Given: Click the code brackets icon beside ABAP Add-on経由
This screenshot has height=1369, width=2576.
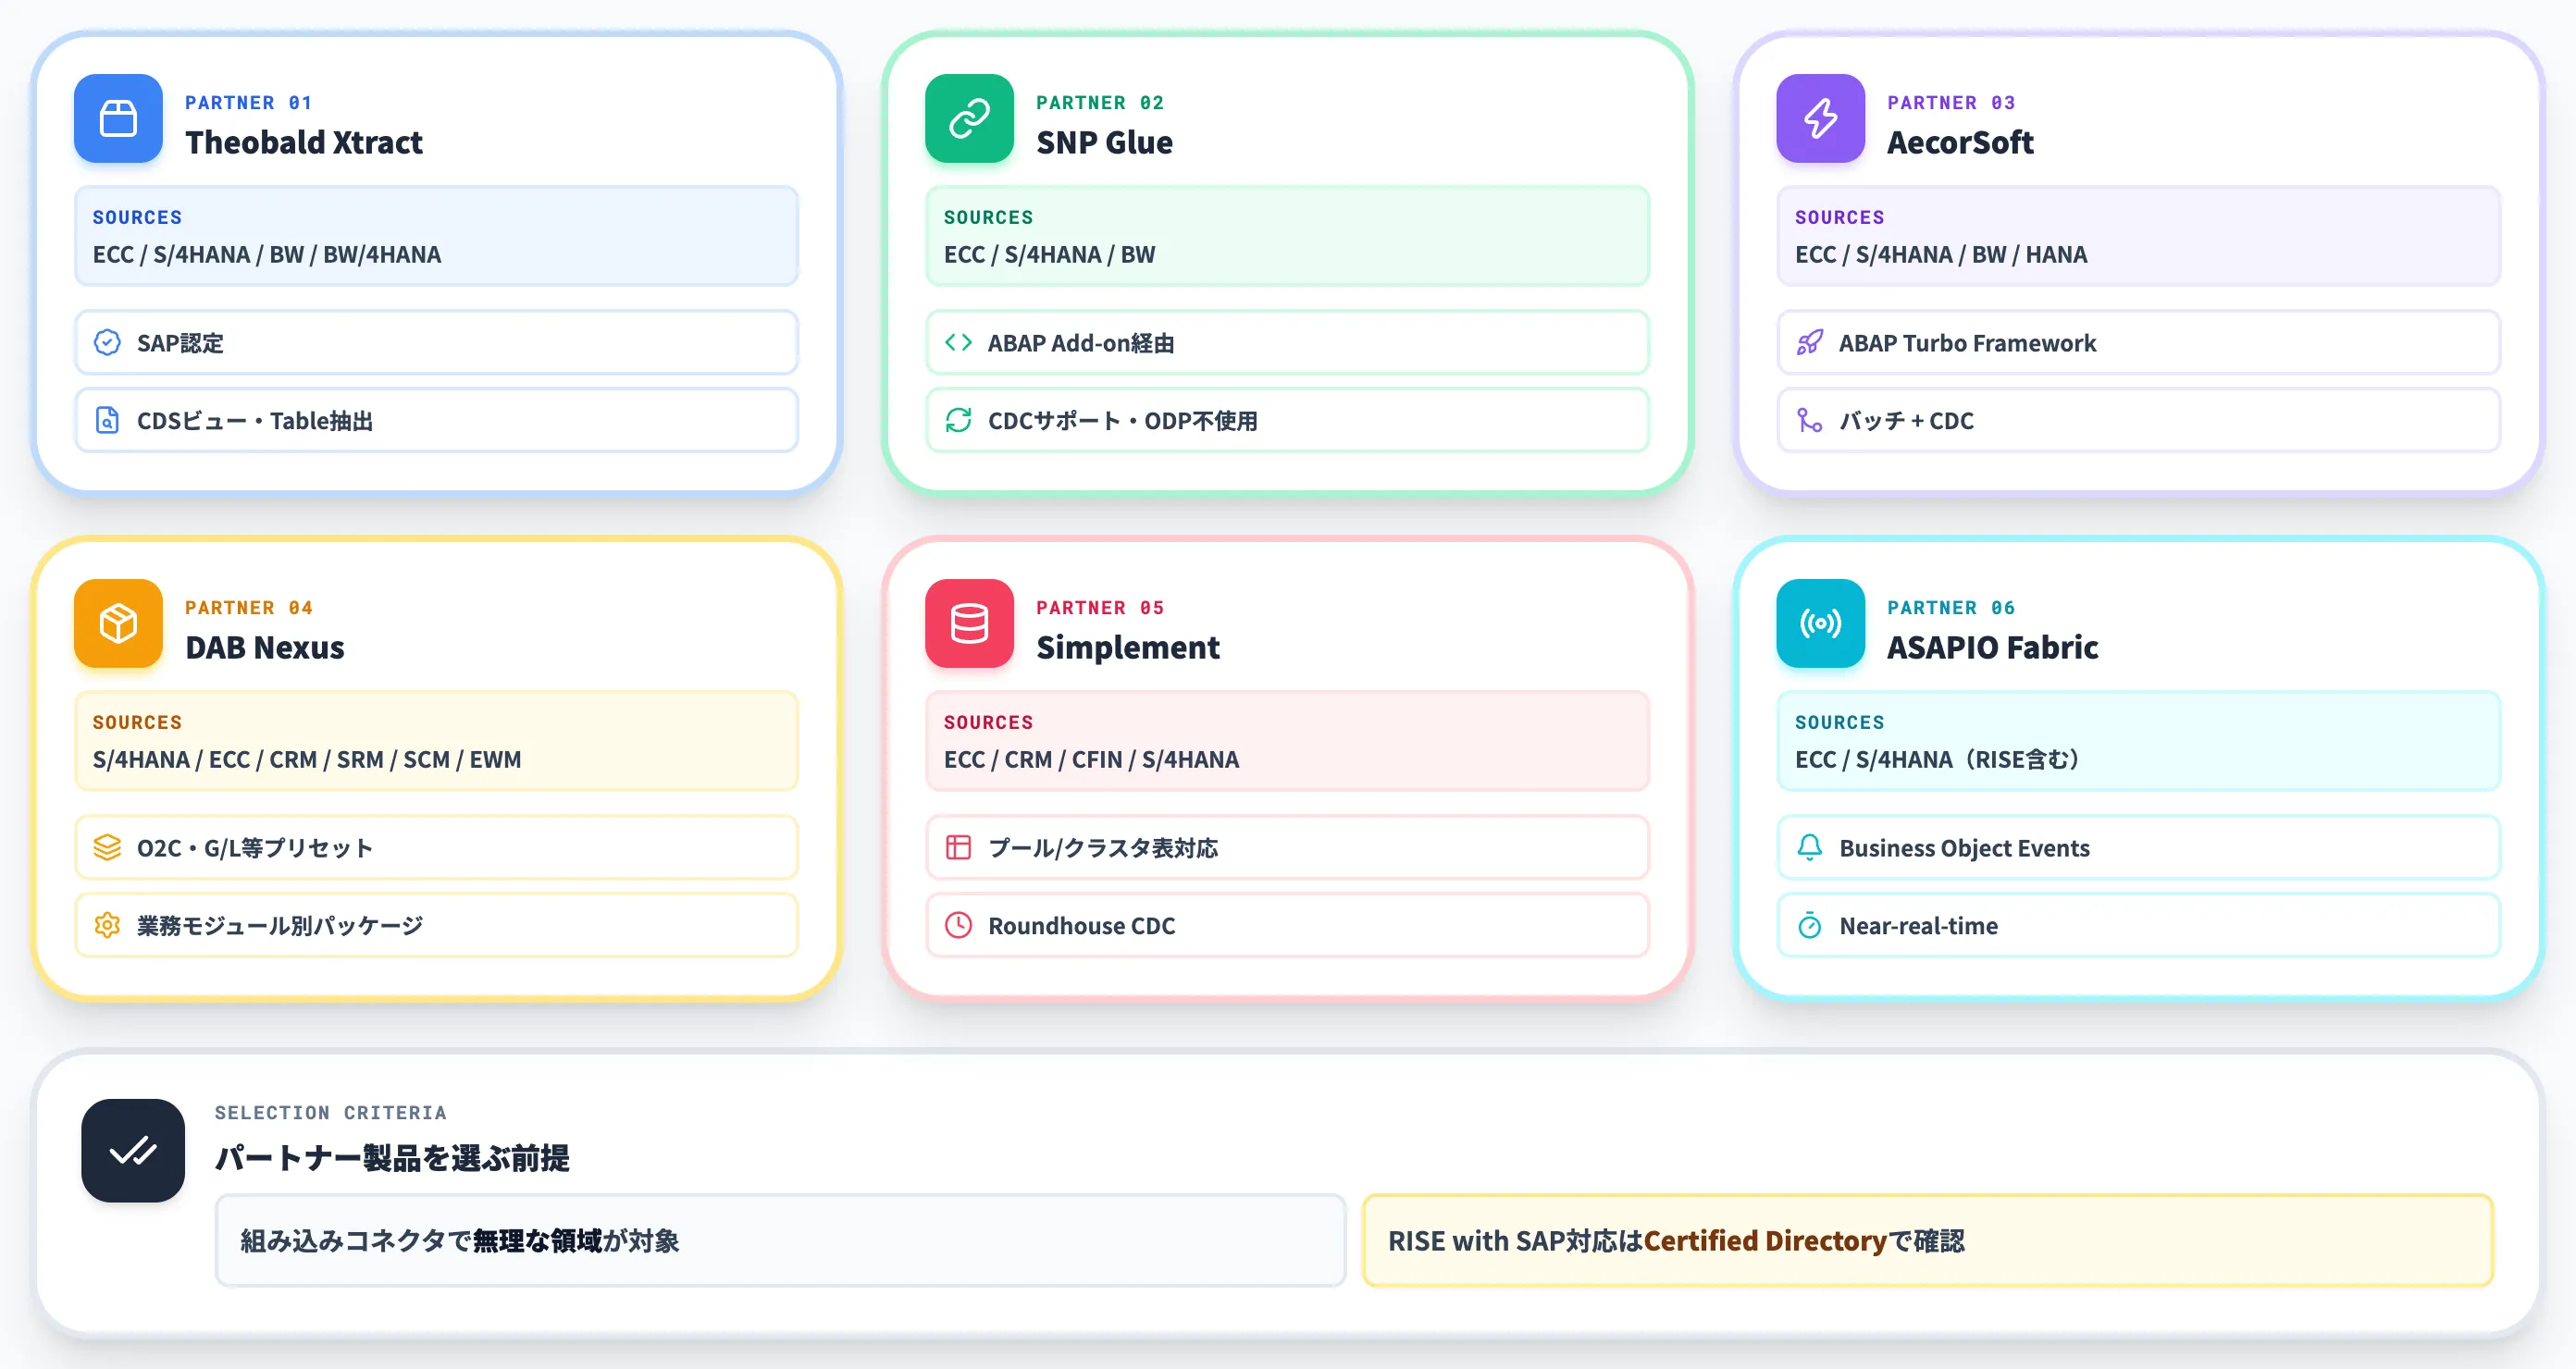Looking at the screenshot, I should (958, 342).
